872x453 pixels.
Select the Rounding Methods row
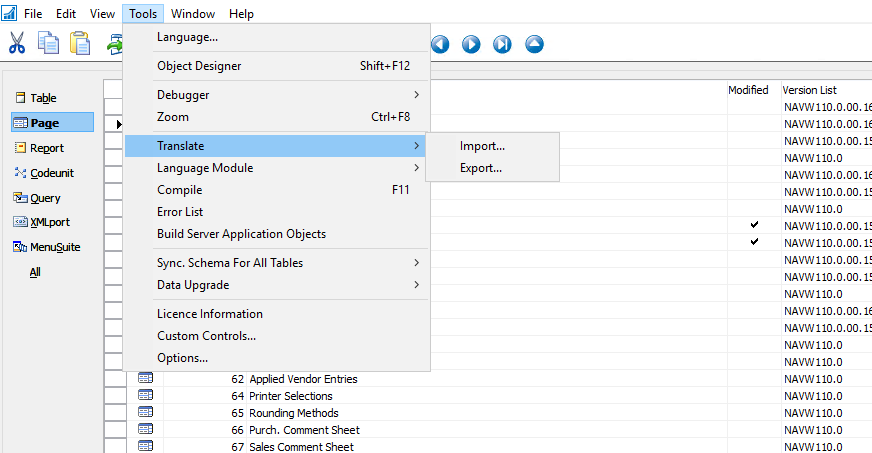point(293,413)
